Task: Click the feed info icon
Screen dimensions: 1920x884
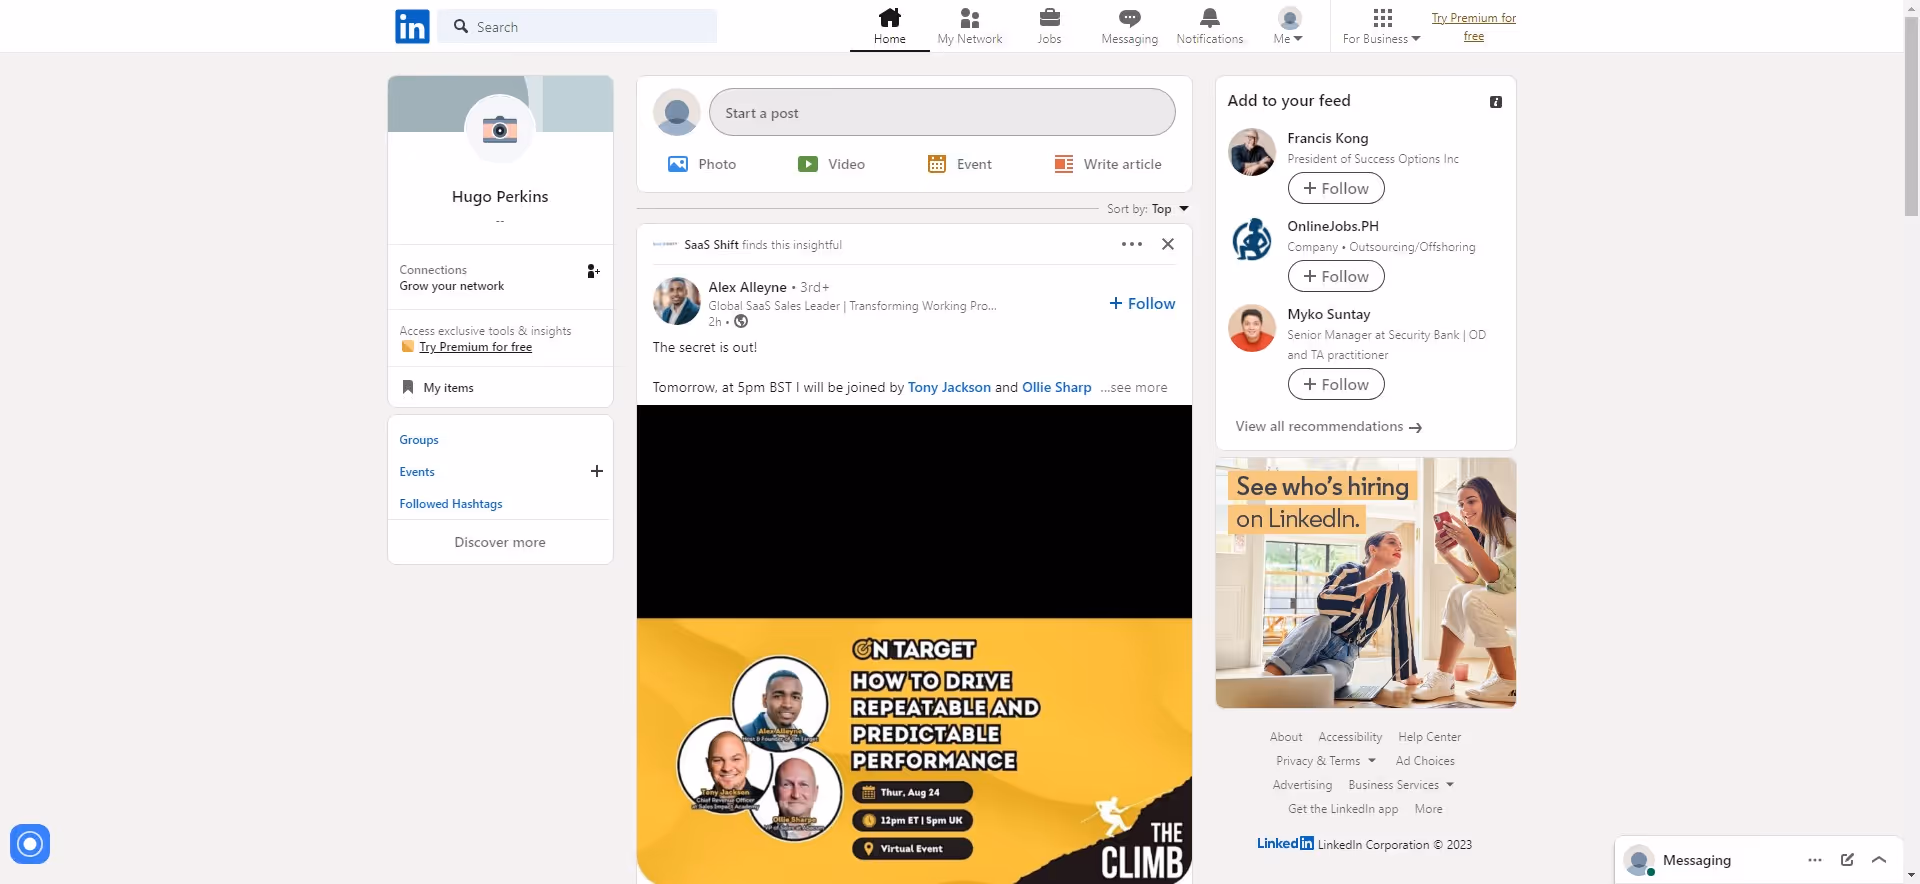Action: 1496,102
